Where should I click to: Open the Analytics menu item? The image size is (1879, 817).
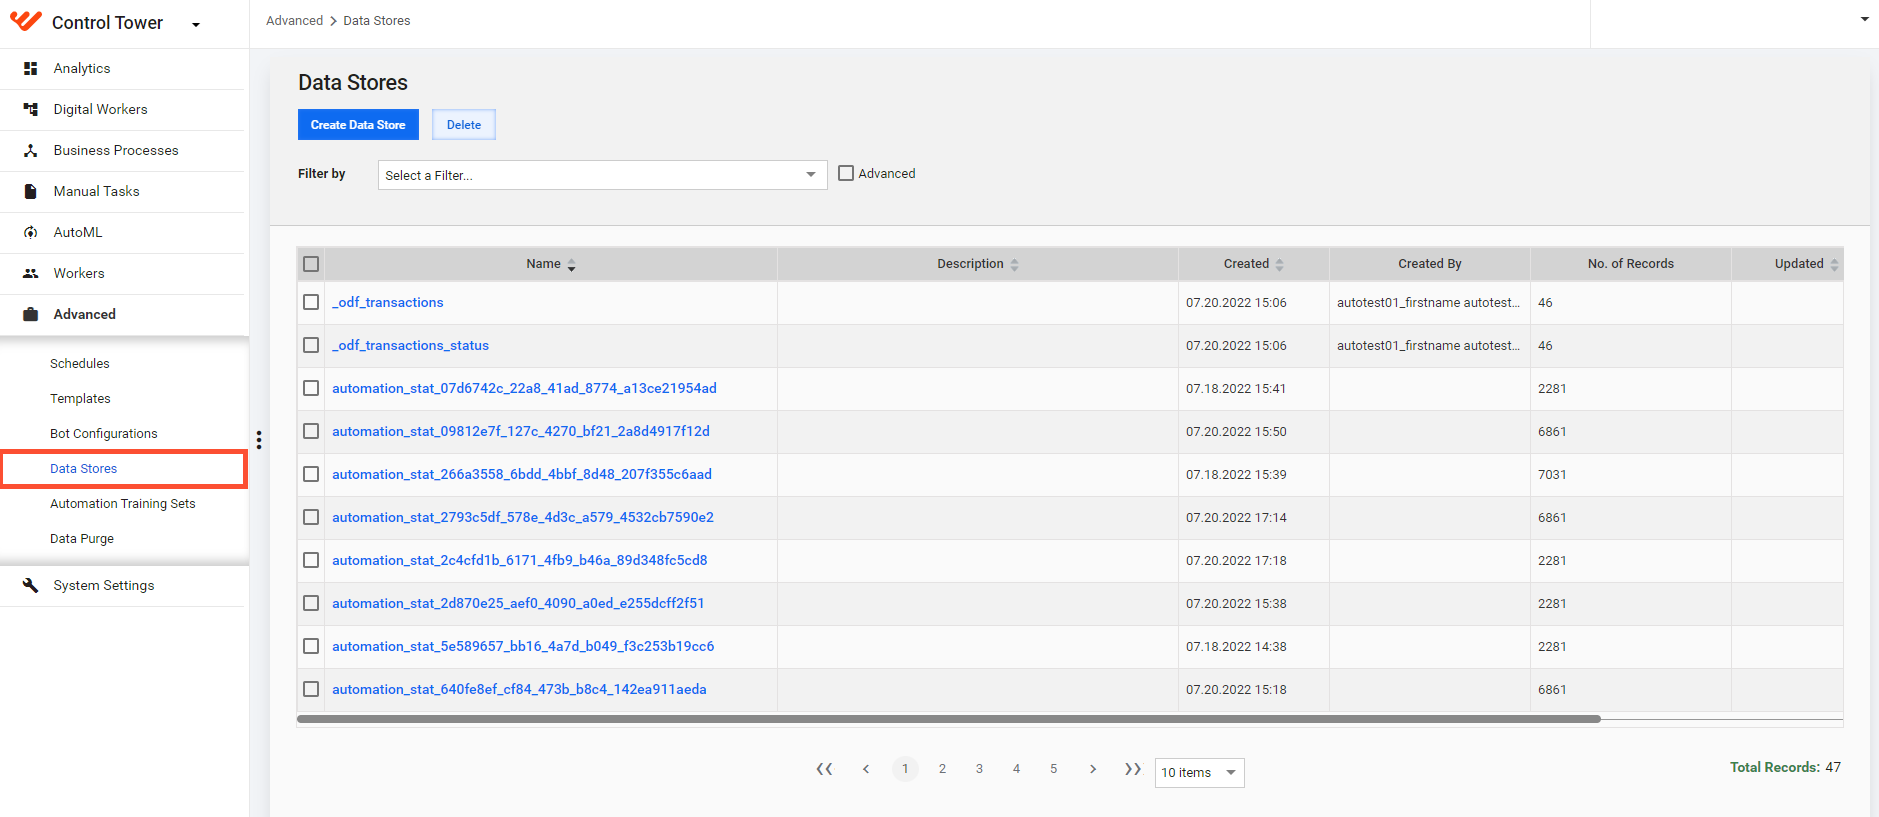(x=82, y=68)
